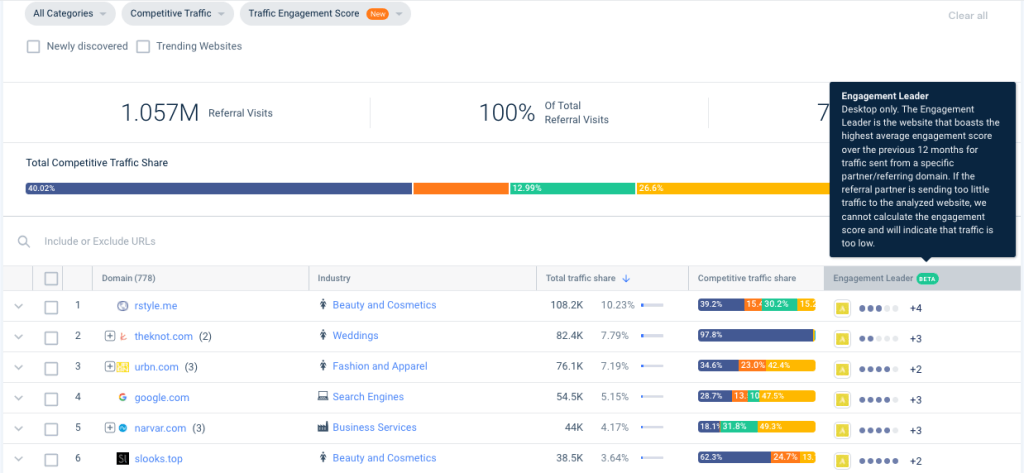Open the urbn.com domain link
This screenshot has height=473, width=1024.
[x=156, y=367]
